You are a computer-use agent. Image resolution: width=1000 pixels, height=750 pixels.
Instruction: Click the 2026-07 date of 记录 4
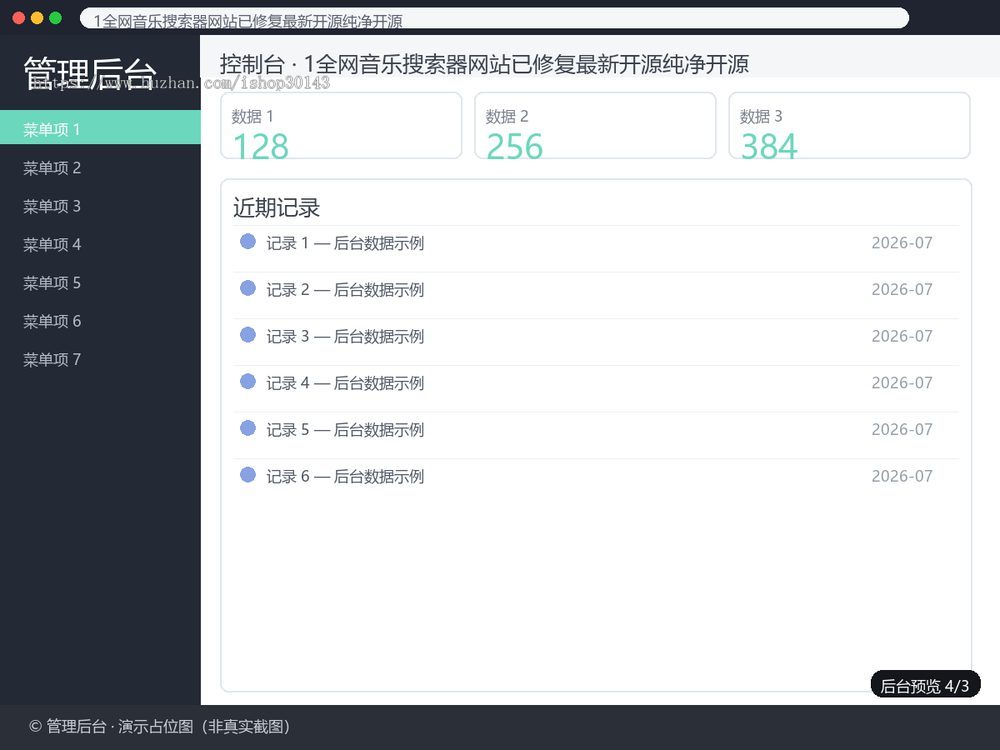(902, 383)
